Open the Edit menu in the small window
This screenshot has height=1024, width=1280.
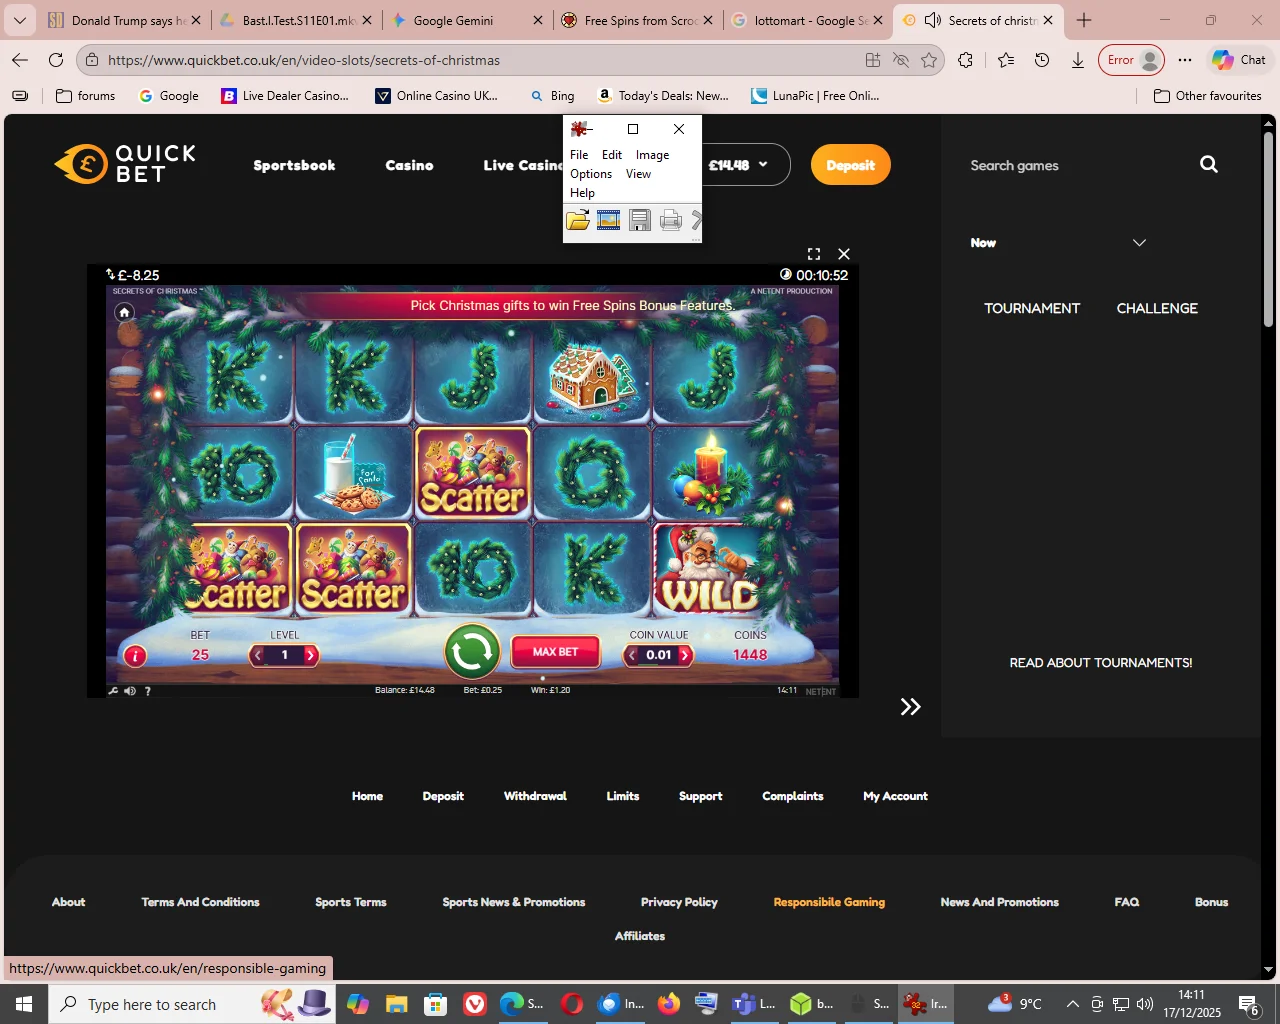tap(612, 155)
